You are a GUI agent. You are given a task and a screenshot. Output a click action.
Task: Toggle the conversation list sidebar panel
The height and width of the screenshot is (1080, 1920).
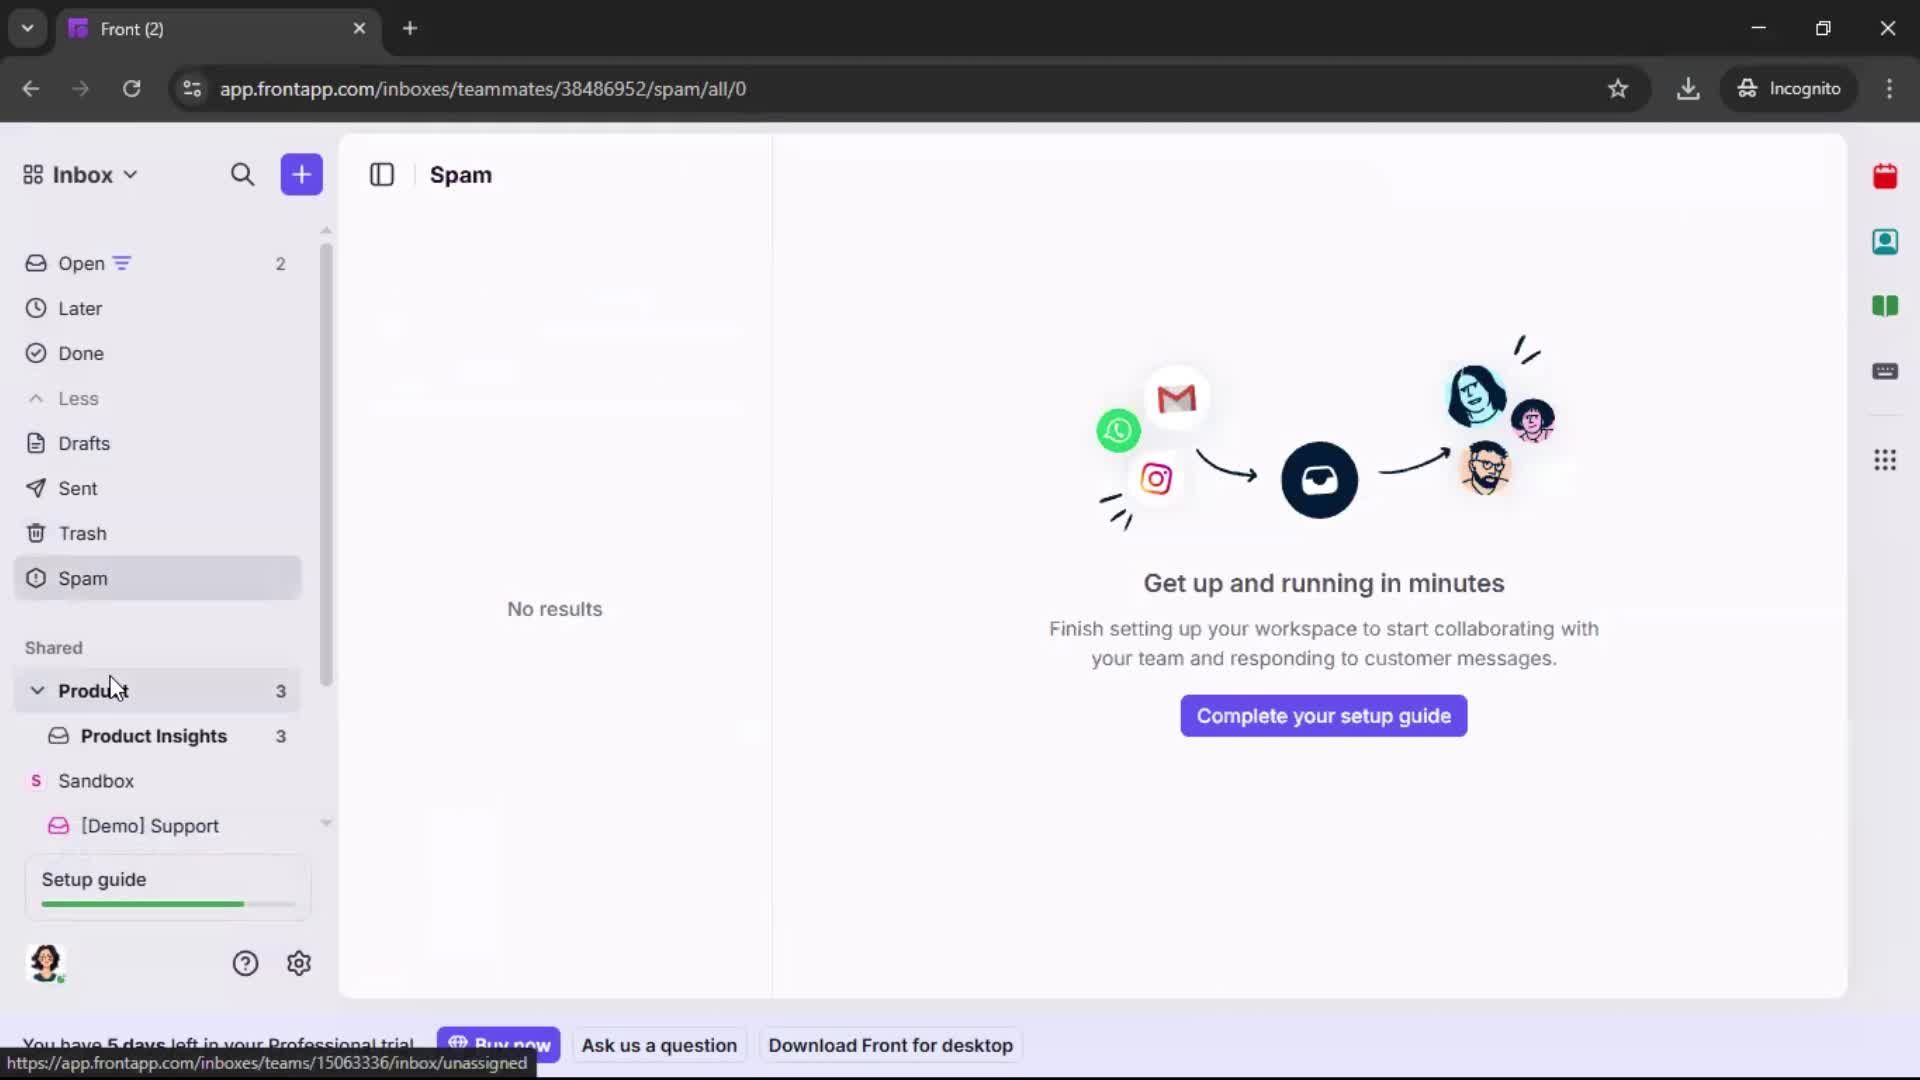click(382, 174)
